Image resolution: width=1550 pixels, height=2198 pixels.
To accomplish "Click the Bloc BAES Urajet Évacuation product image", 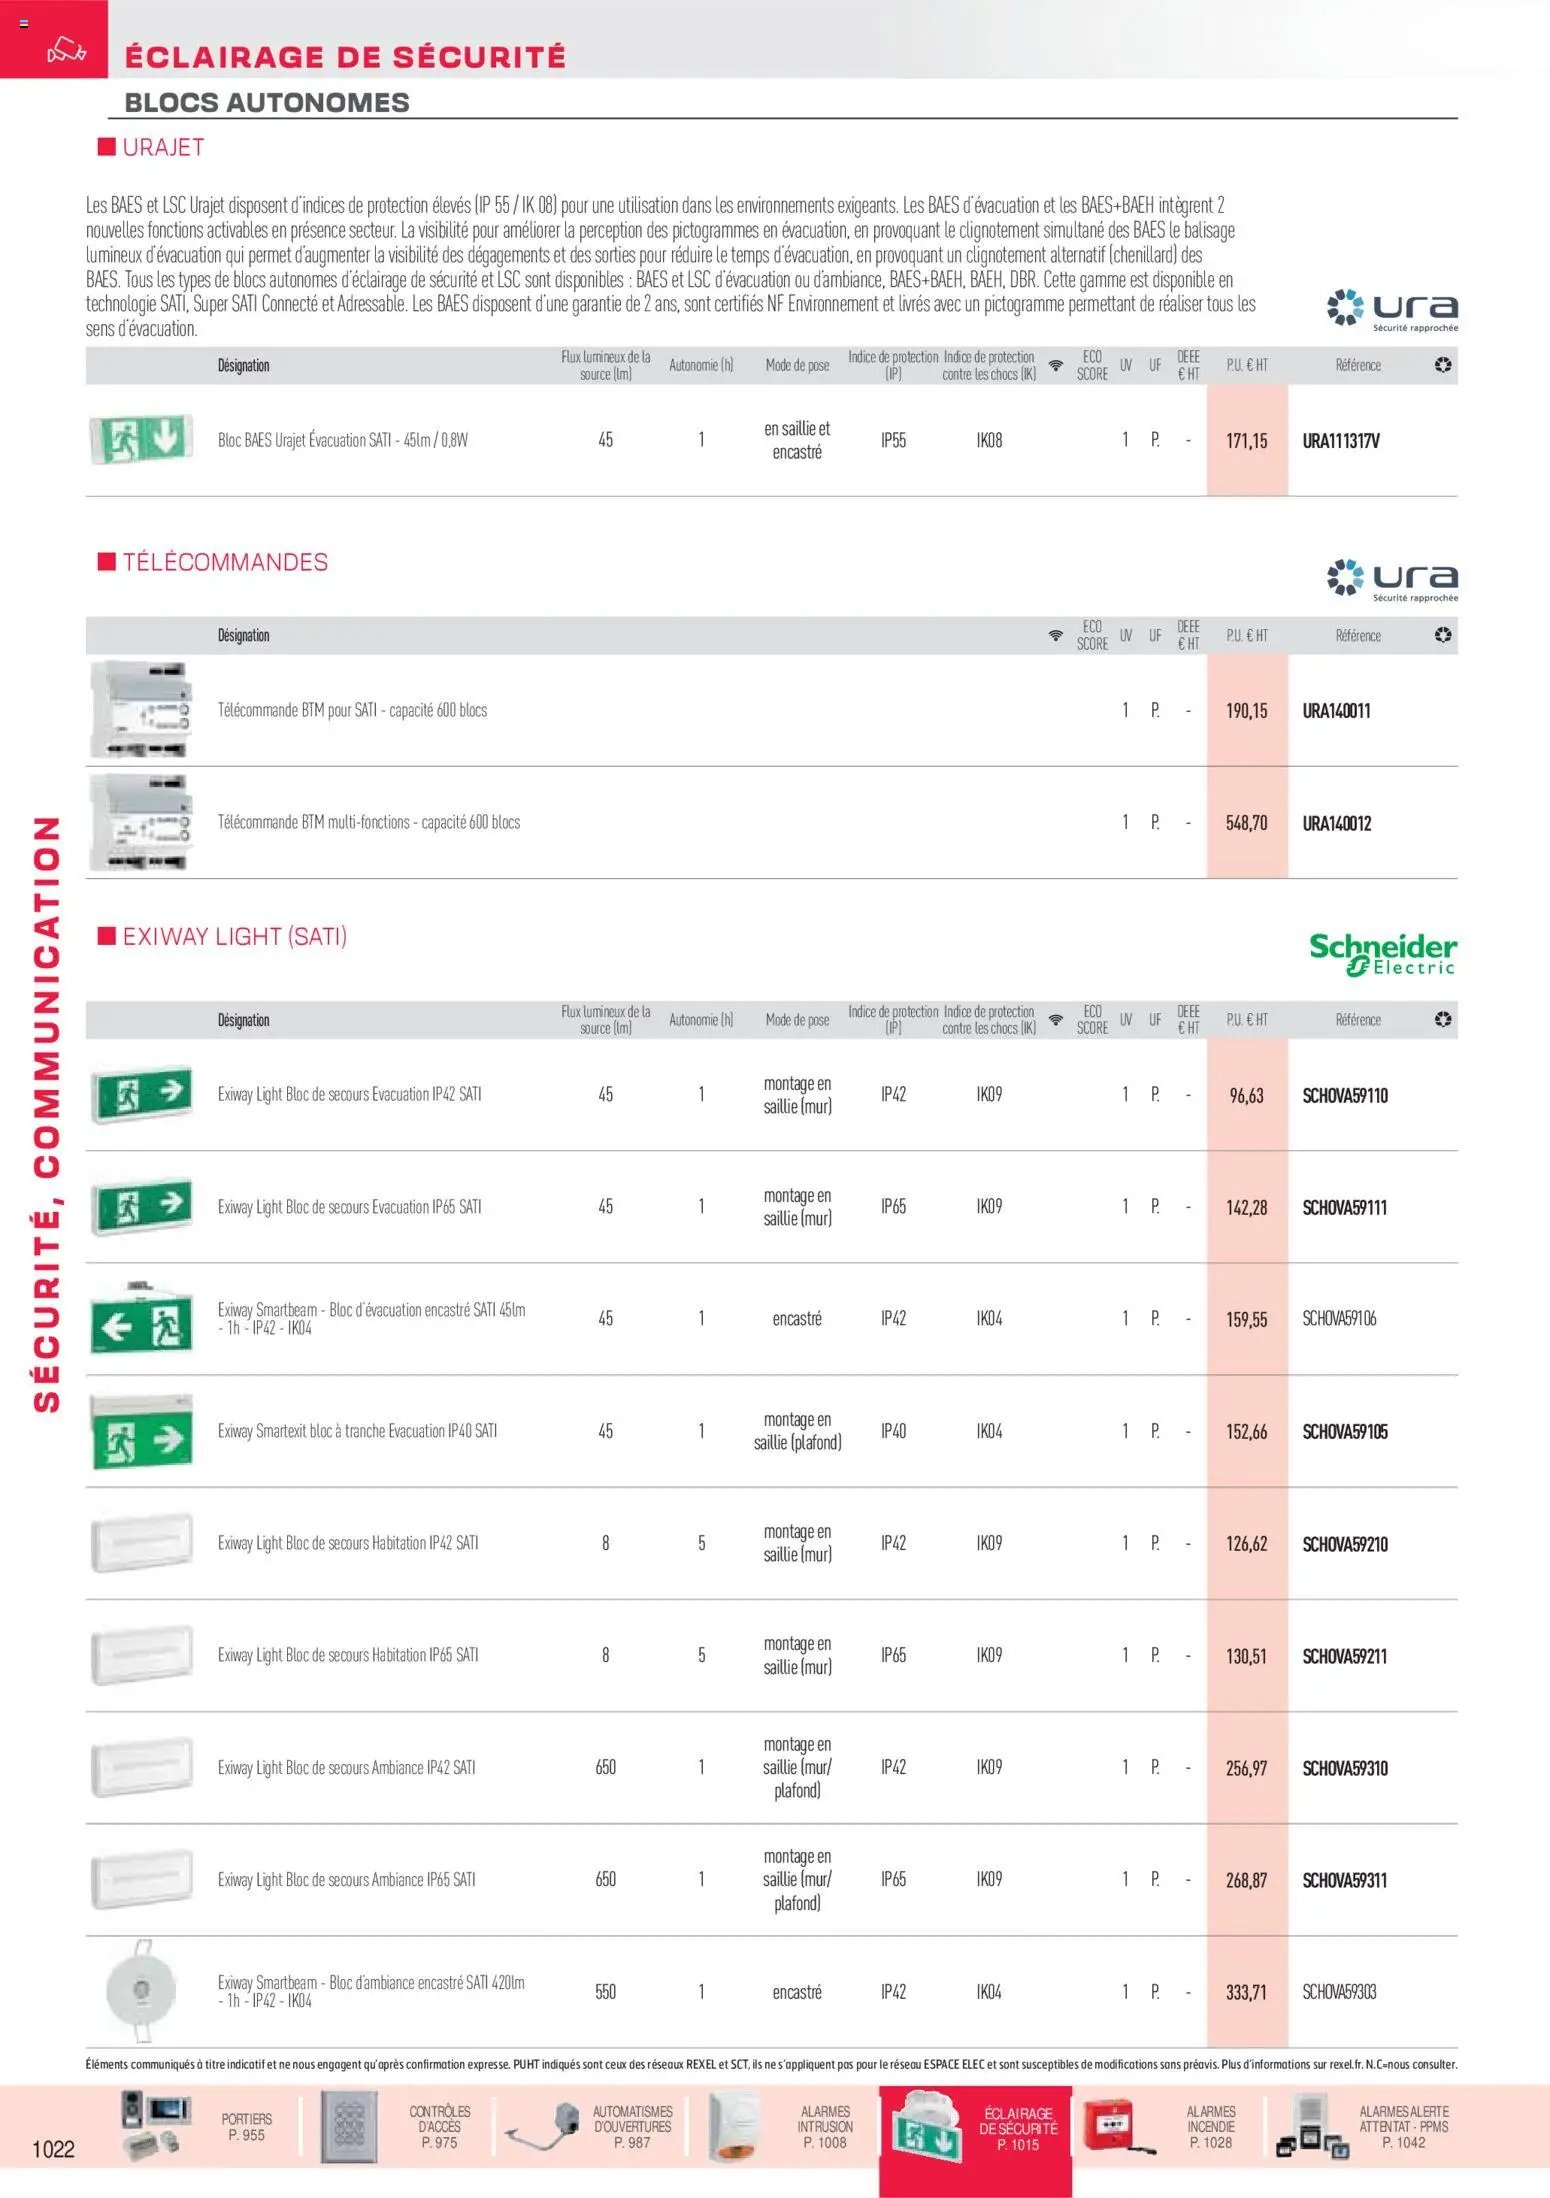I will tap(140, 439).
